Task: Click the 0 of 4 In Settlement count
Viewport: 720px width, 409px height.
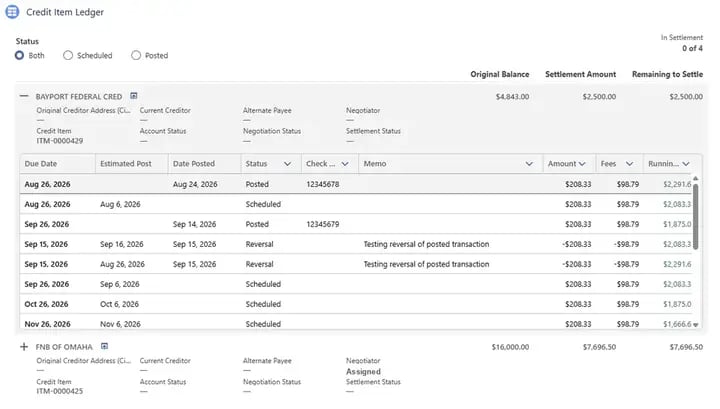Action: (x=692, y=48)
